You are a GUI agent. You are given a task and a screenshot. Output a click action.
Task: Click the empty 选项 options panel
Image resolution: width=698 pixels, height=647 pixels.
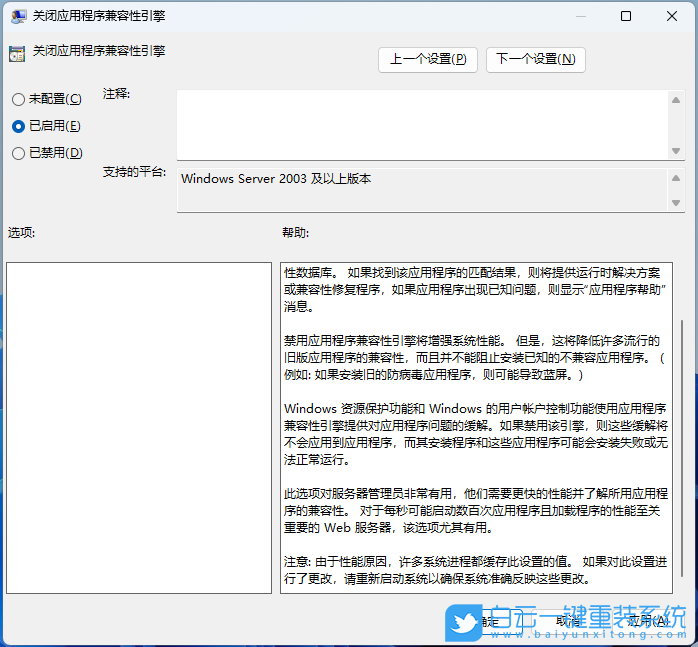click(x=139, y=428)
